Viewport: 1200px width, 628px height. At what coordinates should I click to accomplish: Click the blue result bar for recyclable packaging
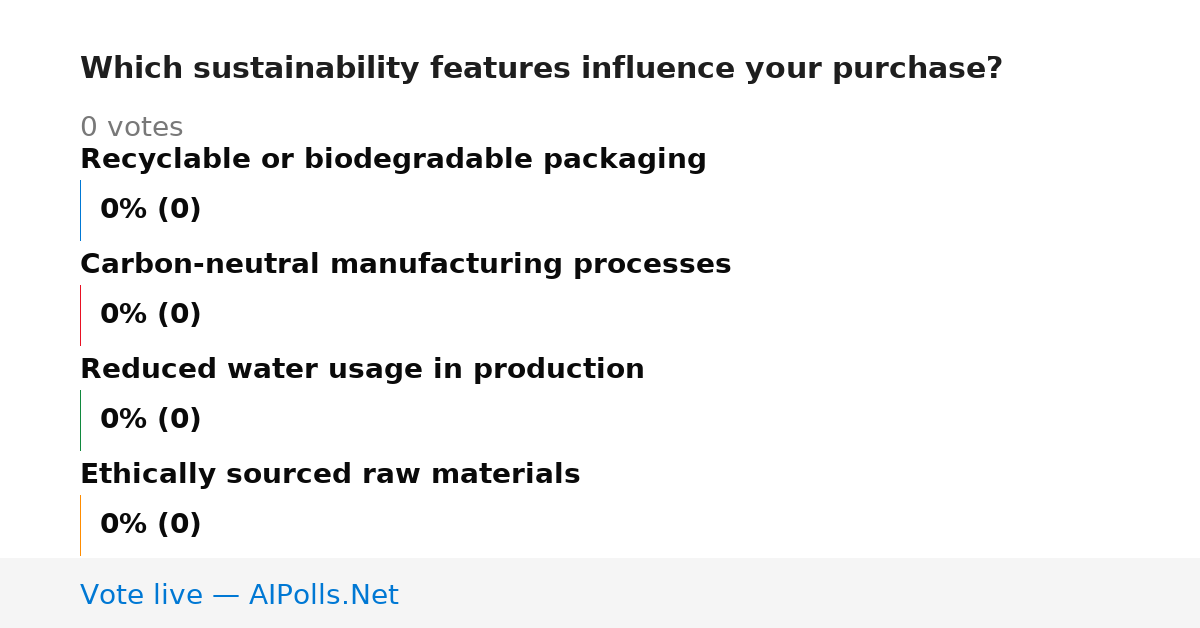[x=80, y=210]
